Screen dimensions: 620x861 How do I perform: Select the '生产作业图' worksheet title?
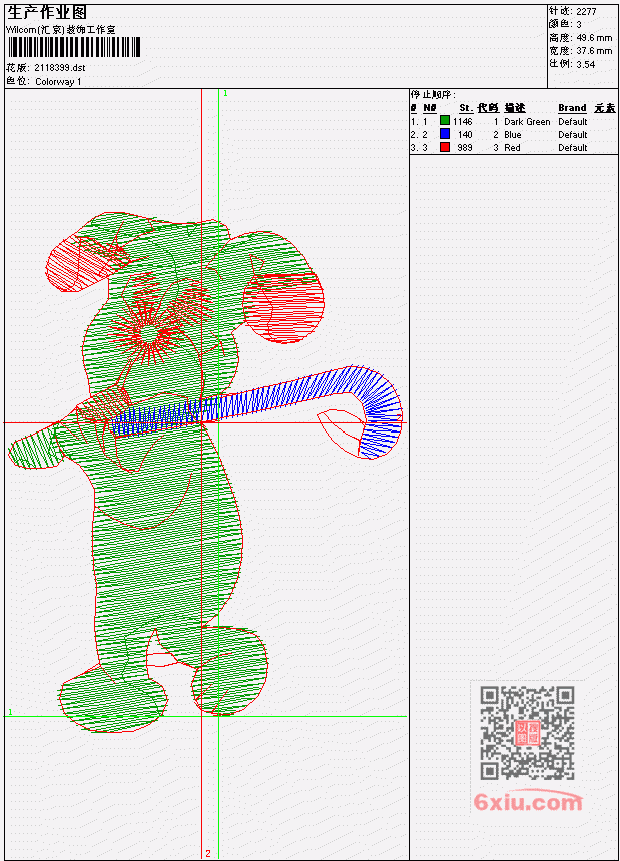(47, 13)
